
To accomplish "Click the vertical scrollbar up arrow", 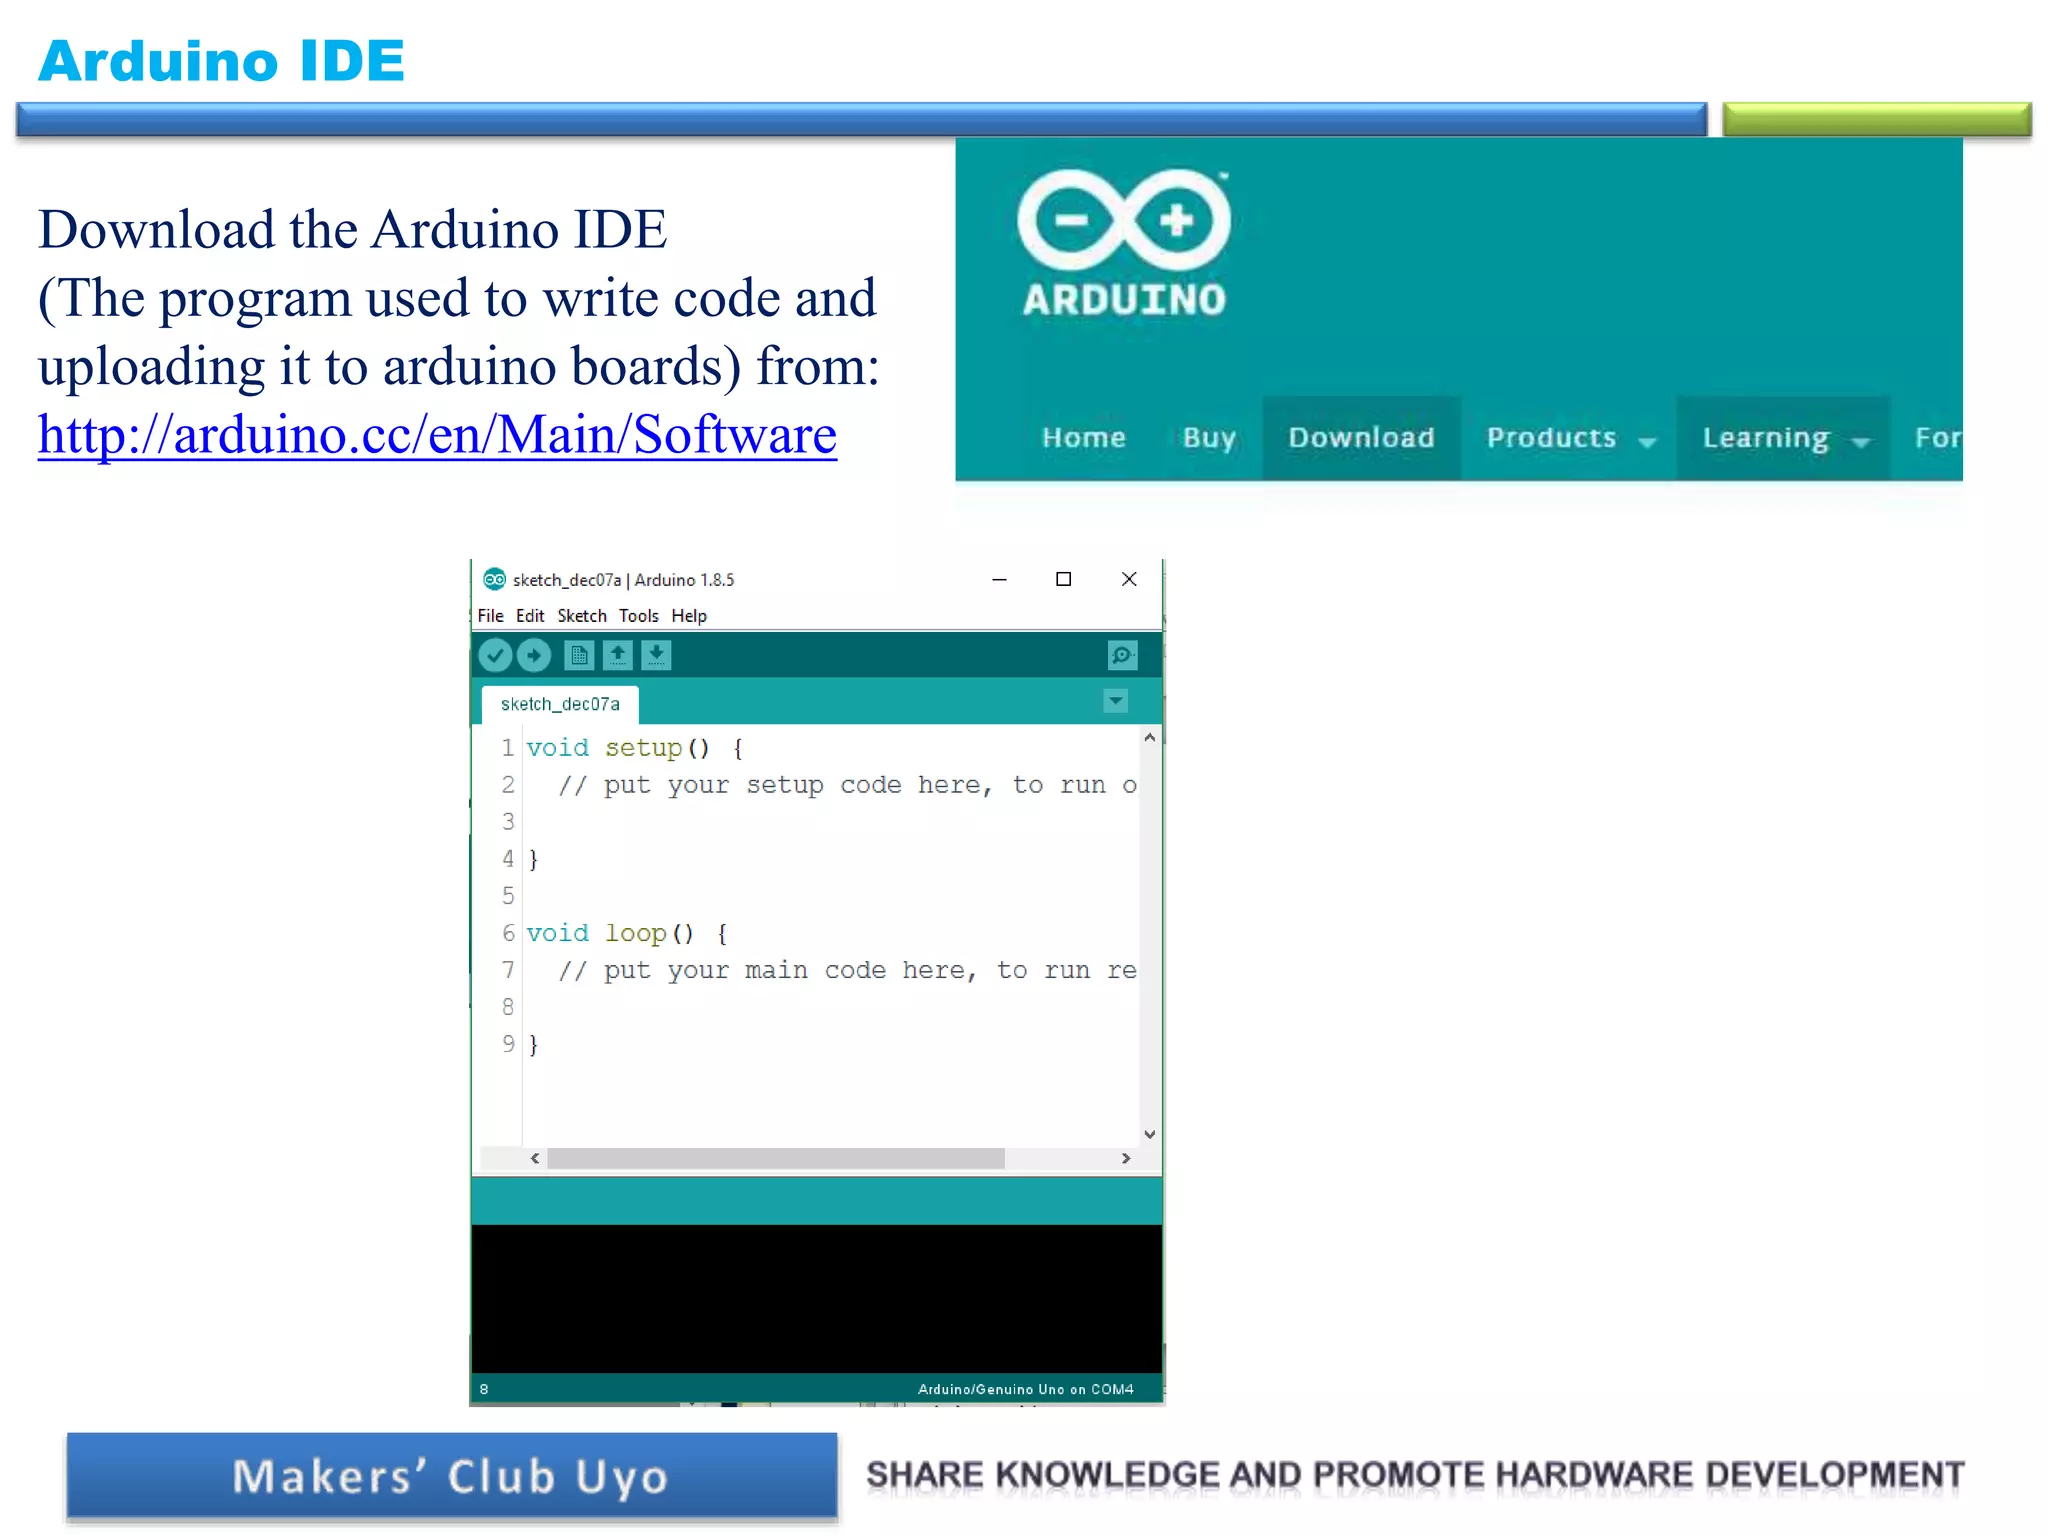I will (1150, 738).
